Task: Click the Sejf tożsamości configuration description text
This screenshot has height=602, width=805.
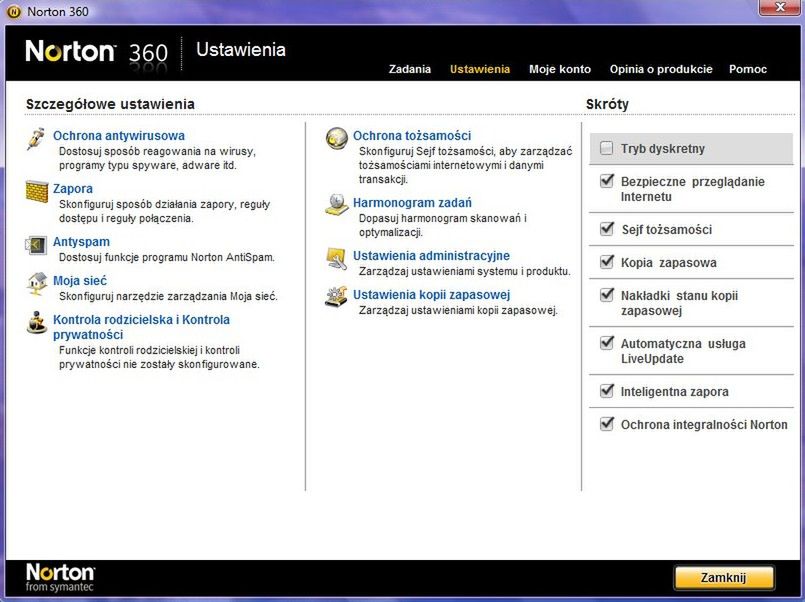Action: click(465, 165)
